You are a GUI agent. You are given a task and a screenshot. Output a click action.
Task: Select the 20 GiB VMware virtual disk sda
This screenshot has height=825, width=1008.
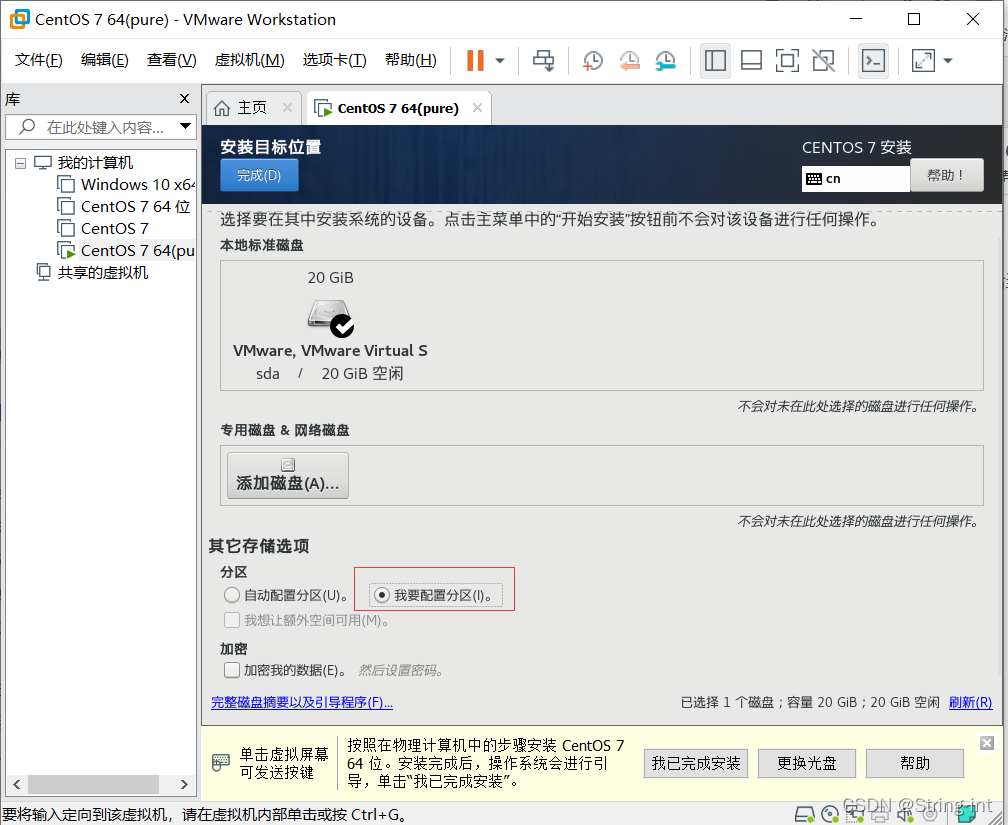pyautogui.click(x=330, y=318)
